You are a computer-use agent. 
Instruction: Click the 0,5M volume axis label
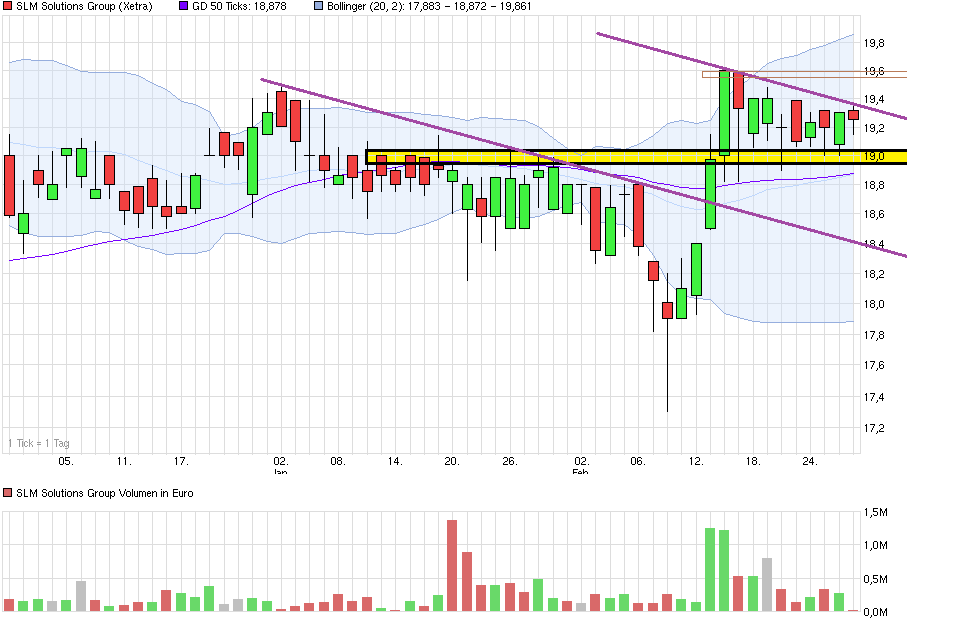pyautogui.click(x=875, y=579)
